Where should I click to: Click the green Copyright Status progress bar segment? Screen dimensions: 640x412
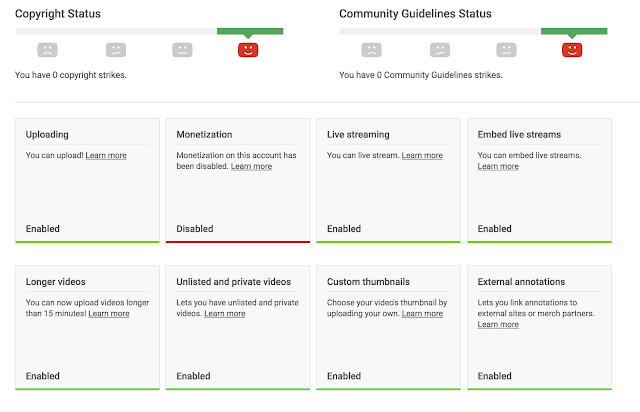point(249,31)
